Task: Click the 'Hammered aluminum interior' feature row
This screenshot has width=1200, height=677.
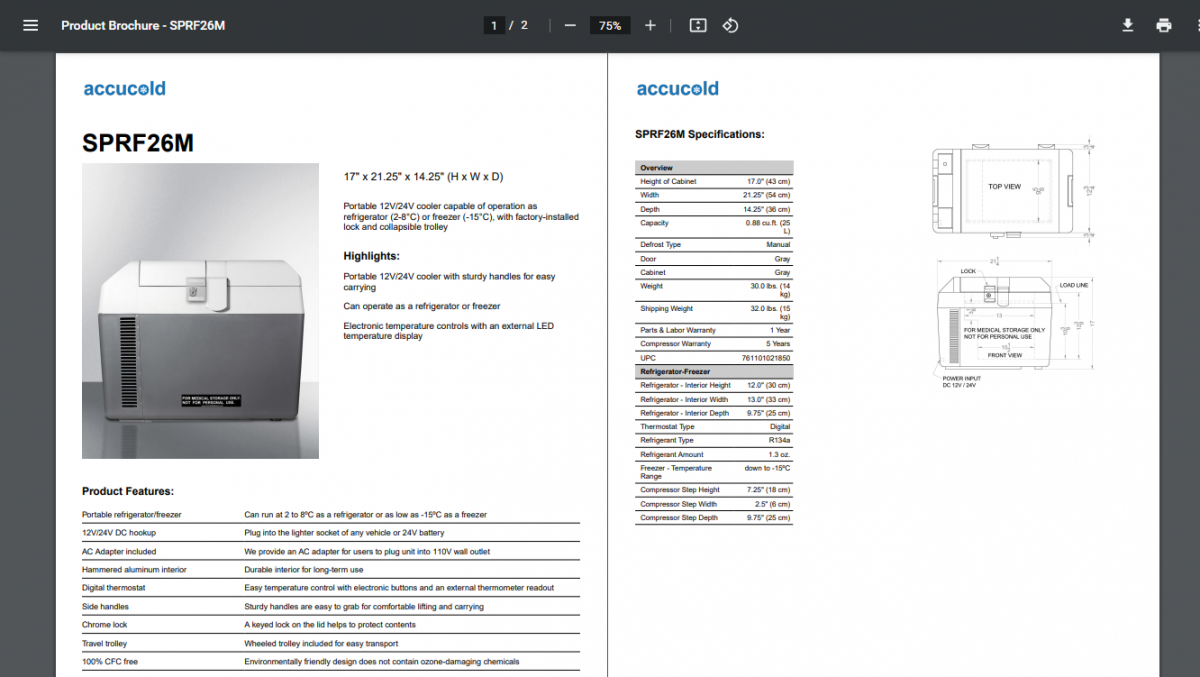Action: tap(331, 570)
